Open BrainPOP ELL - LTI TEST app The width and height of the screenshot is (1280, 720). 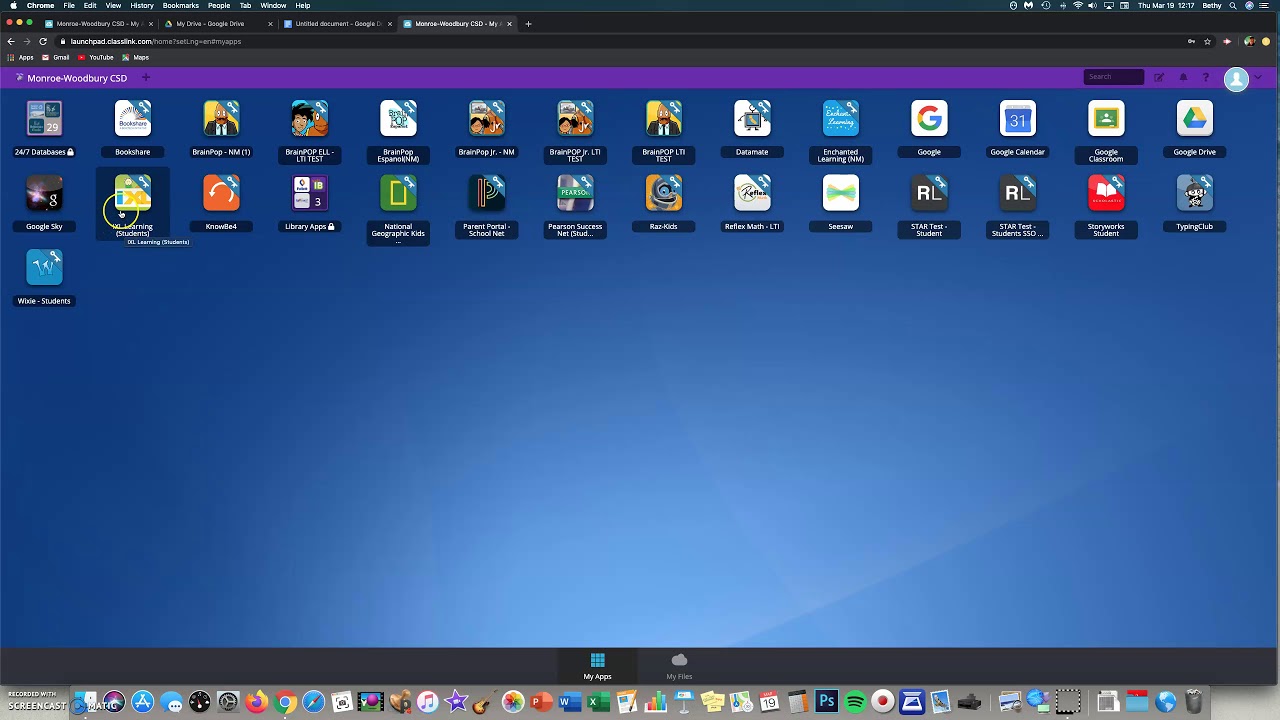309,119
